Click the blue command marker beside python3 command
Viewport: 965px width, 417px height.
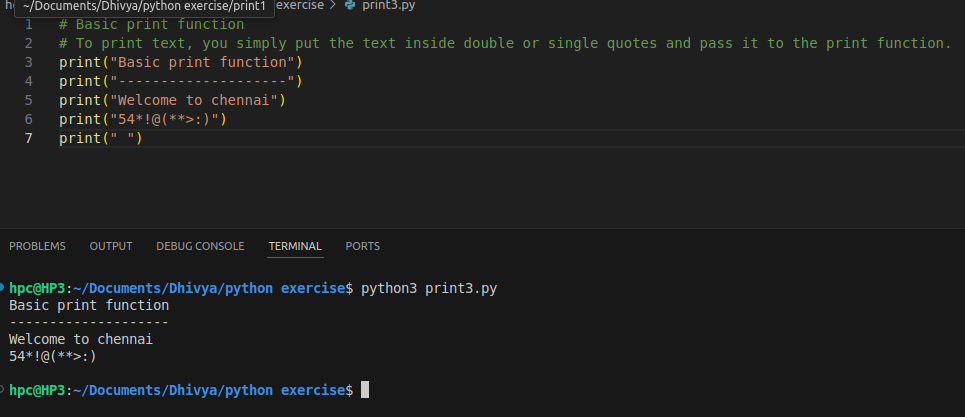3,288
